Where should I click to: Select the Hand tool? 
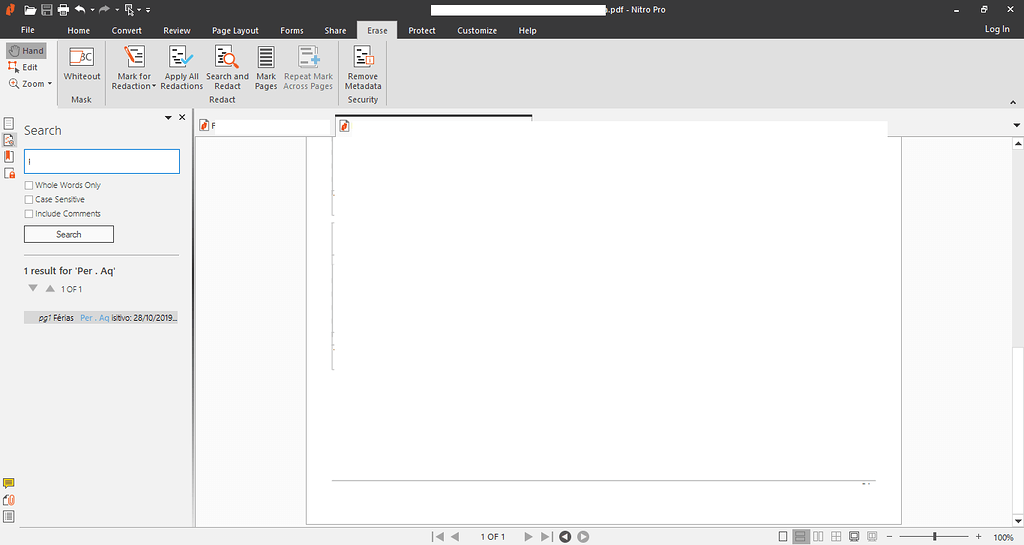click(x=26, y=50)
